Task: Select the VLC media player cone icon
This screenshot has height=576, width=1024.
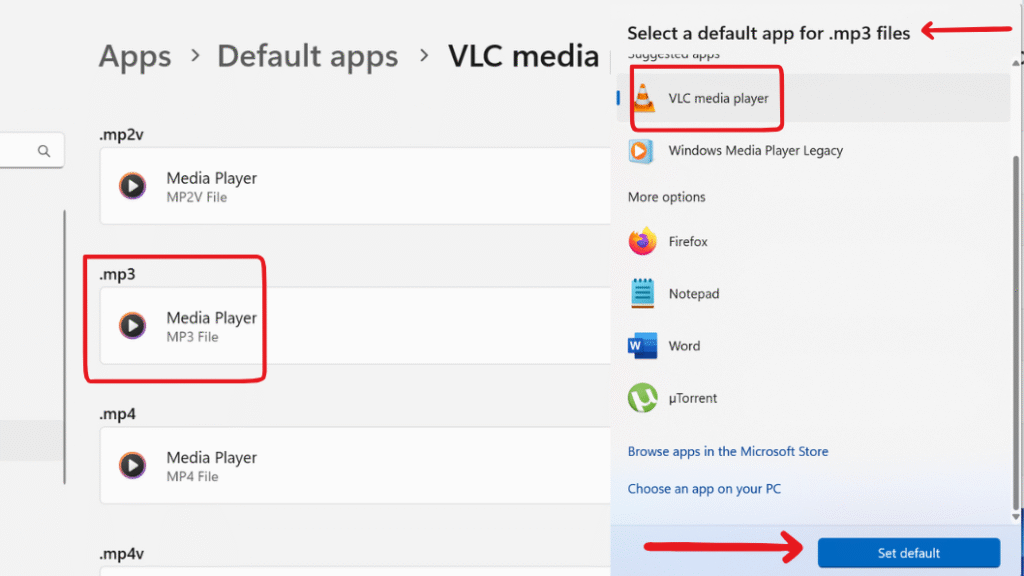Action: pyautogui.click(x=644, y=98)
